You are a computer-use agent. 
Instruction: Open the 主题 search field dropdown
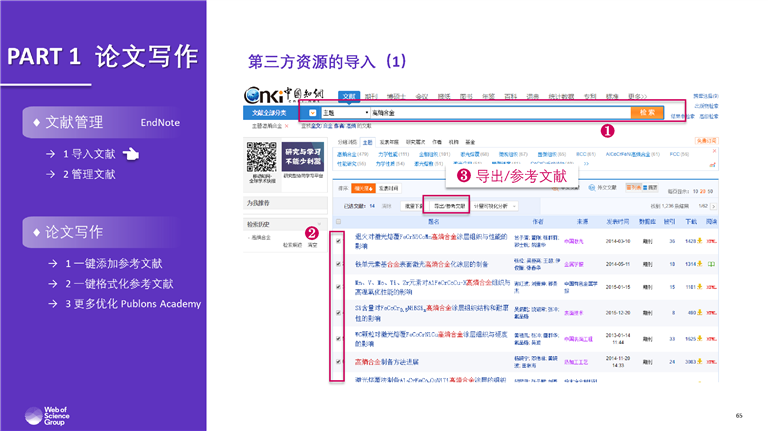coord(345,113)
